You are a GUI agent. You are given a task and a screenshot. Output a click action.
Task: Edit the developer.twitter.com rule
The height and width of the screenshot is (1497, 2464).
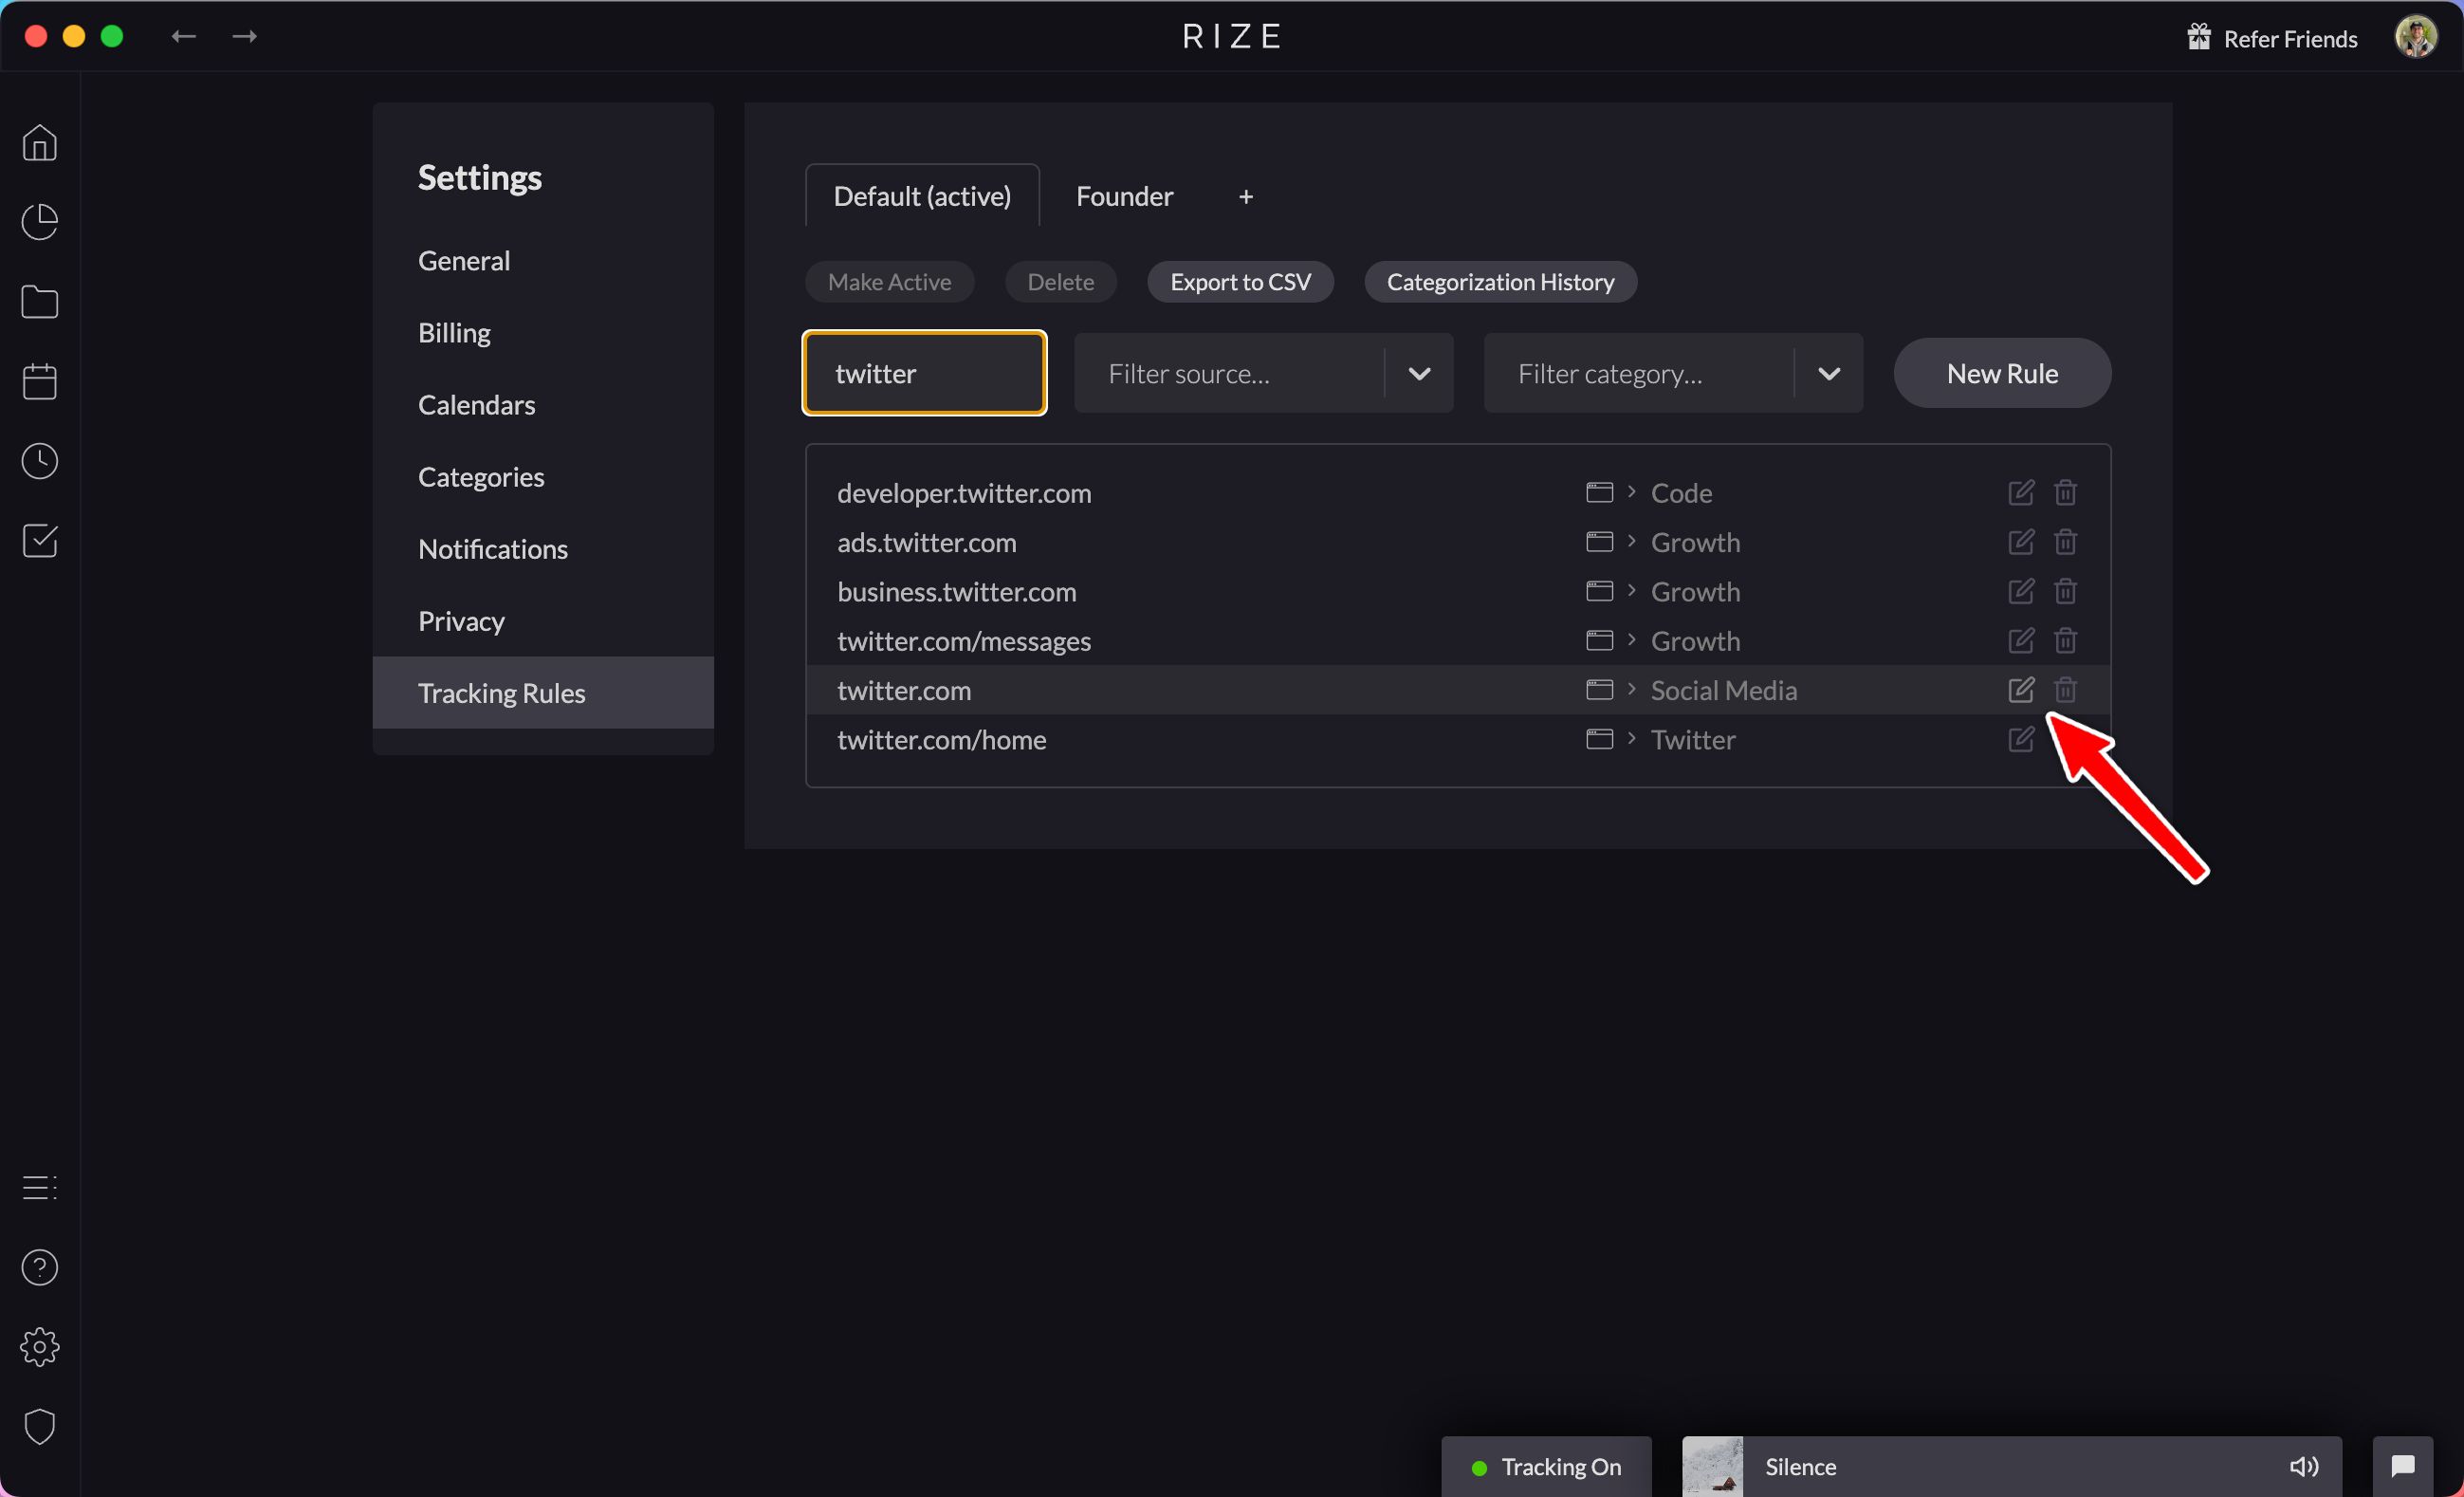[x=2021, y=492]
